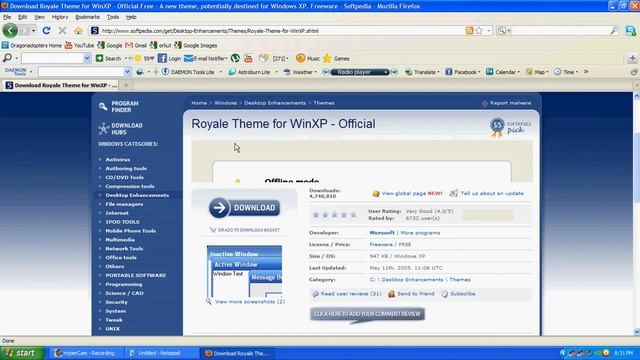Open the search engine selector dropdown
Viewport: 640px width, 360px height.
503,31
